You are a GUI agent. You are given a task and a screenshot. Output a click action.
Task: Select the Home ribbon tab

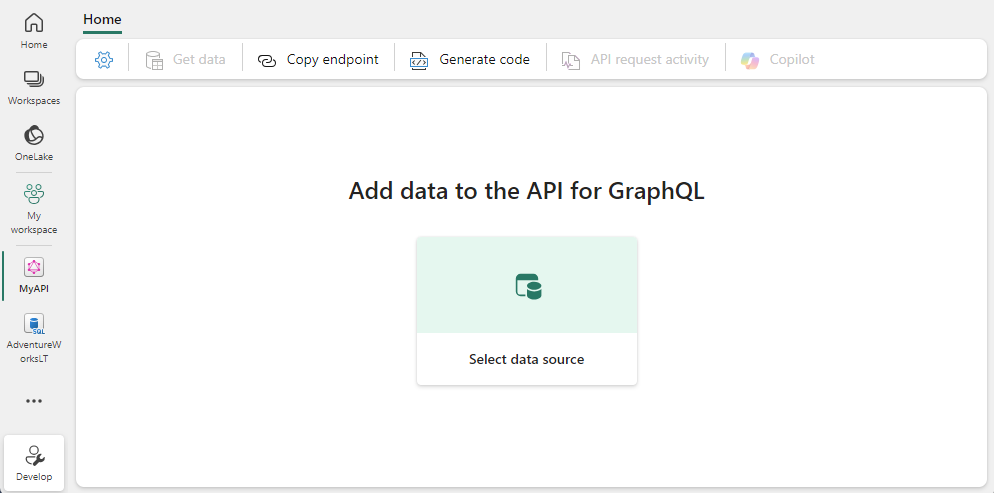point(102,19)
